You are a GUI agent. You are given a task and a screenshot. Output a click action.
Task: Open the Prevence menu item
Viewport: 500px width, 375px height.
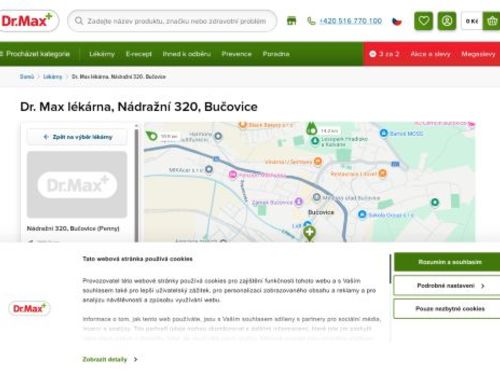[x=236, y=54]
